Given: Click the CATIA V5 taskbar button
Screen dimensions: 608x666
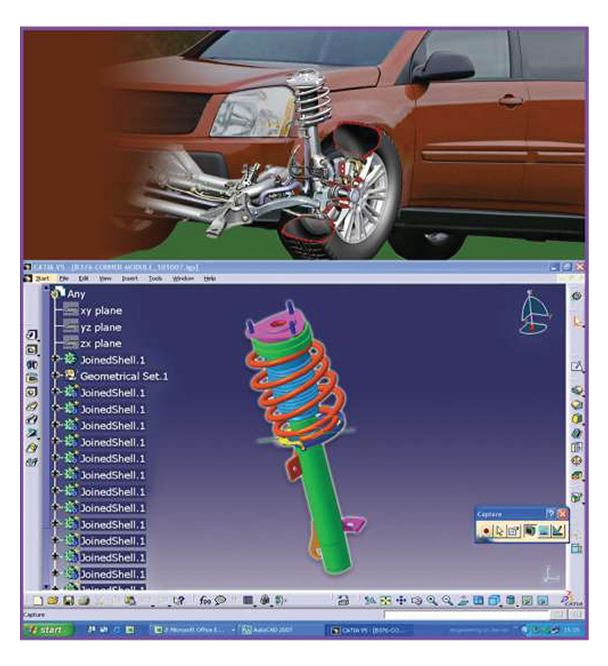Looking at the screenshot, I should 370,630.
